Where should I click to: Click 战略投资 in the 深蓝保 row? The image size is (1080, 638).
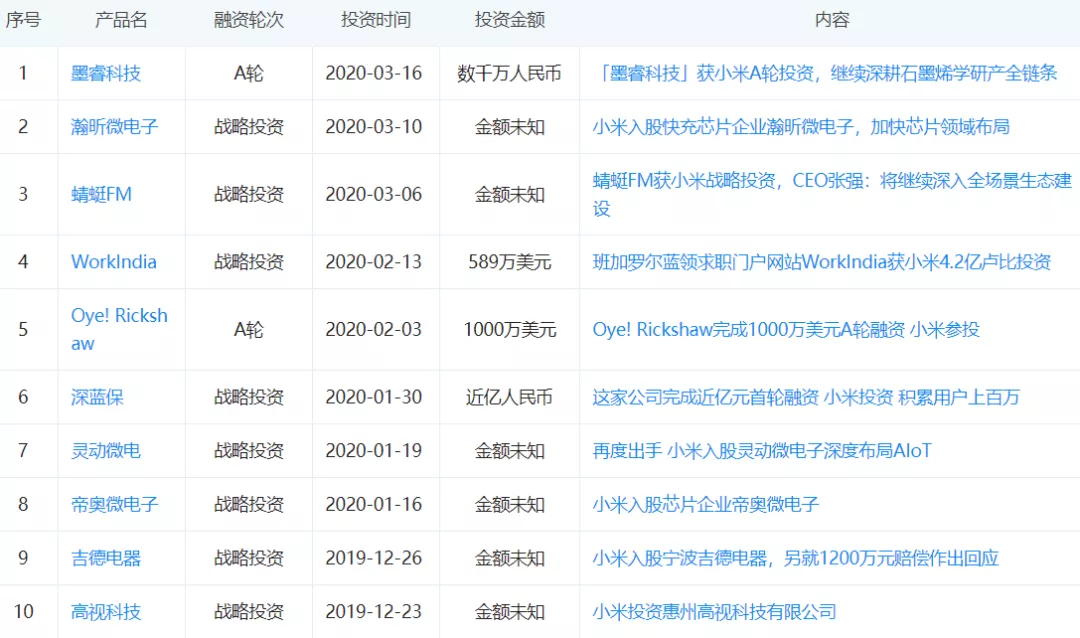(249, 397)
